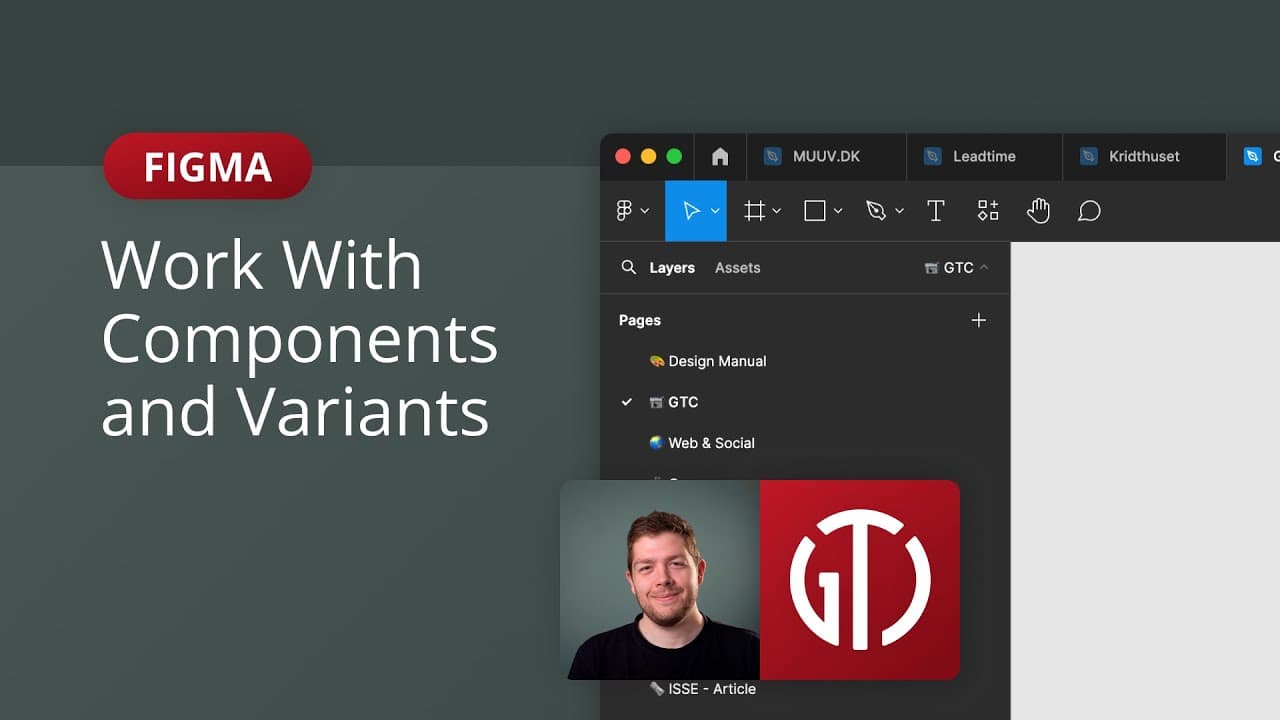Viewport: 1280px width, 720px height.
Task: Select the Web & Social page
Action: (712, 443)
